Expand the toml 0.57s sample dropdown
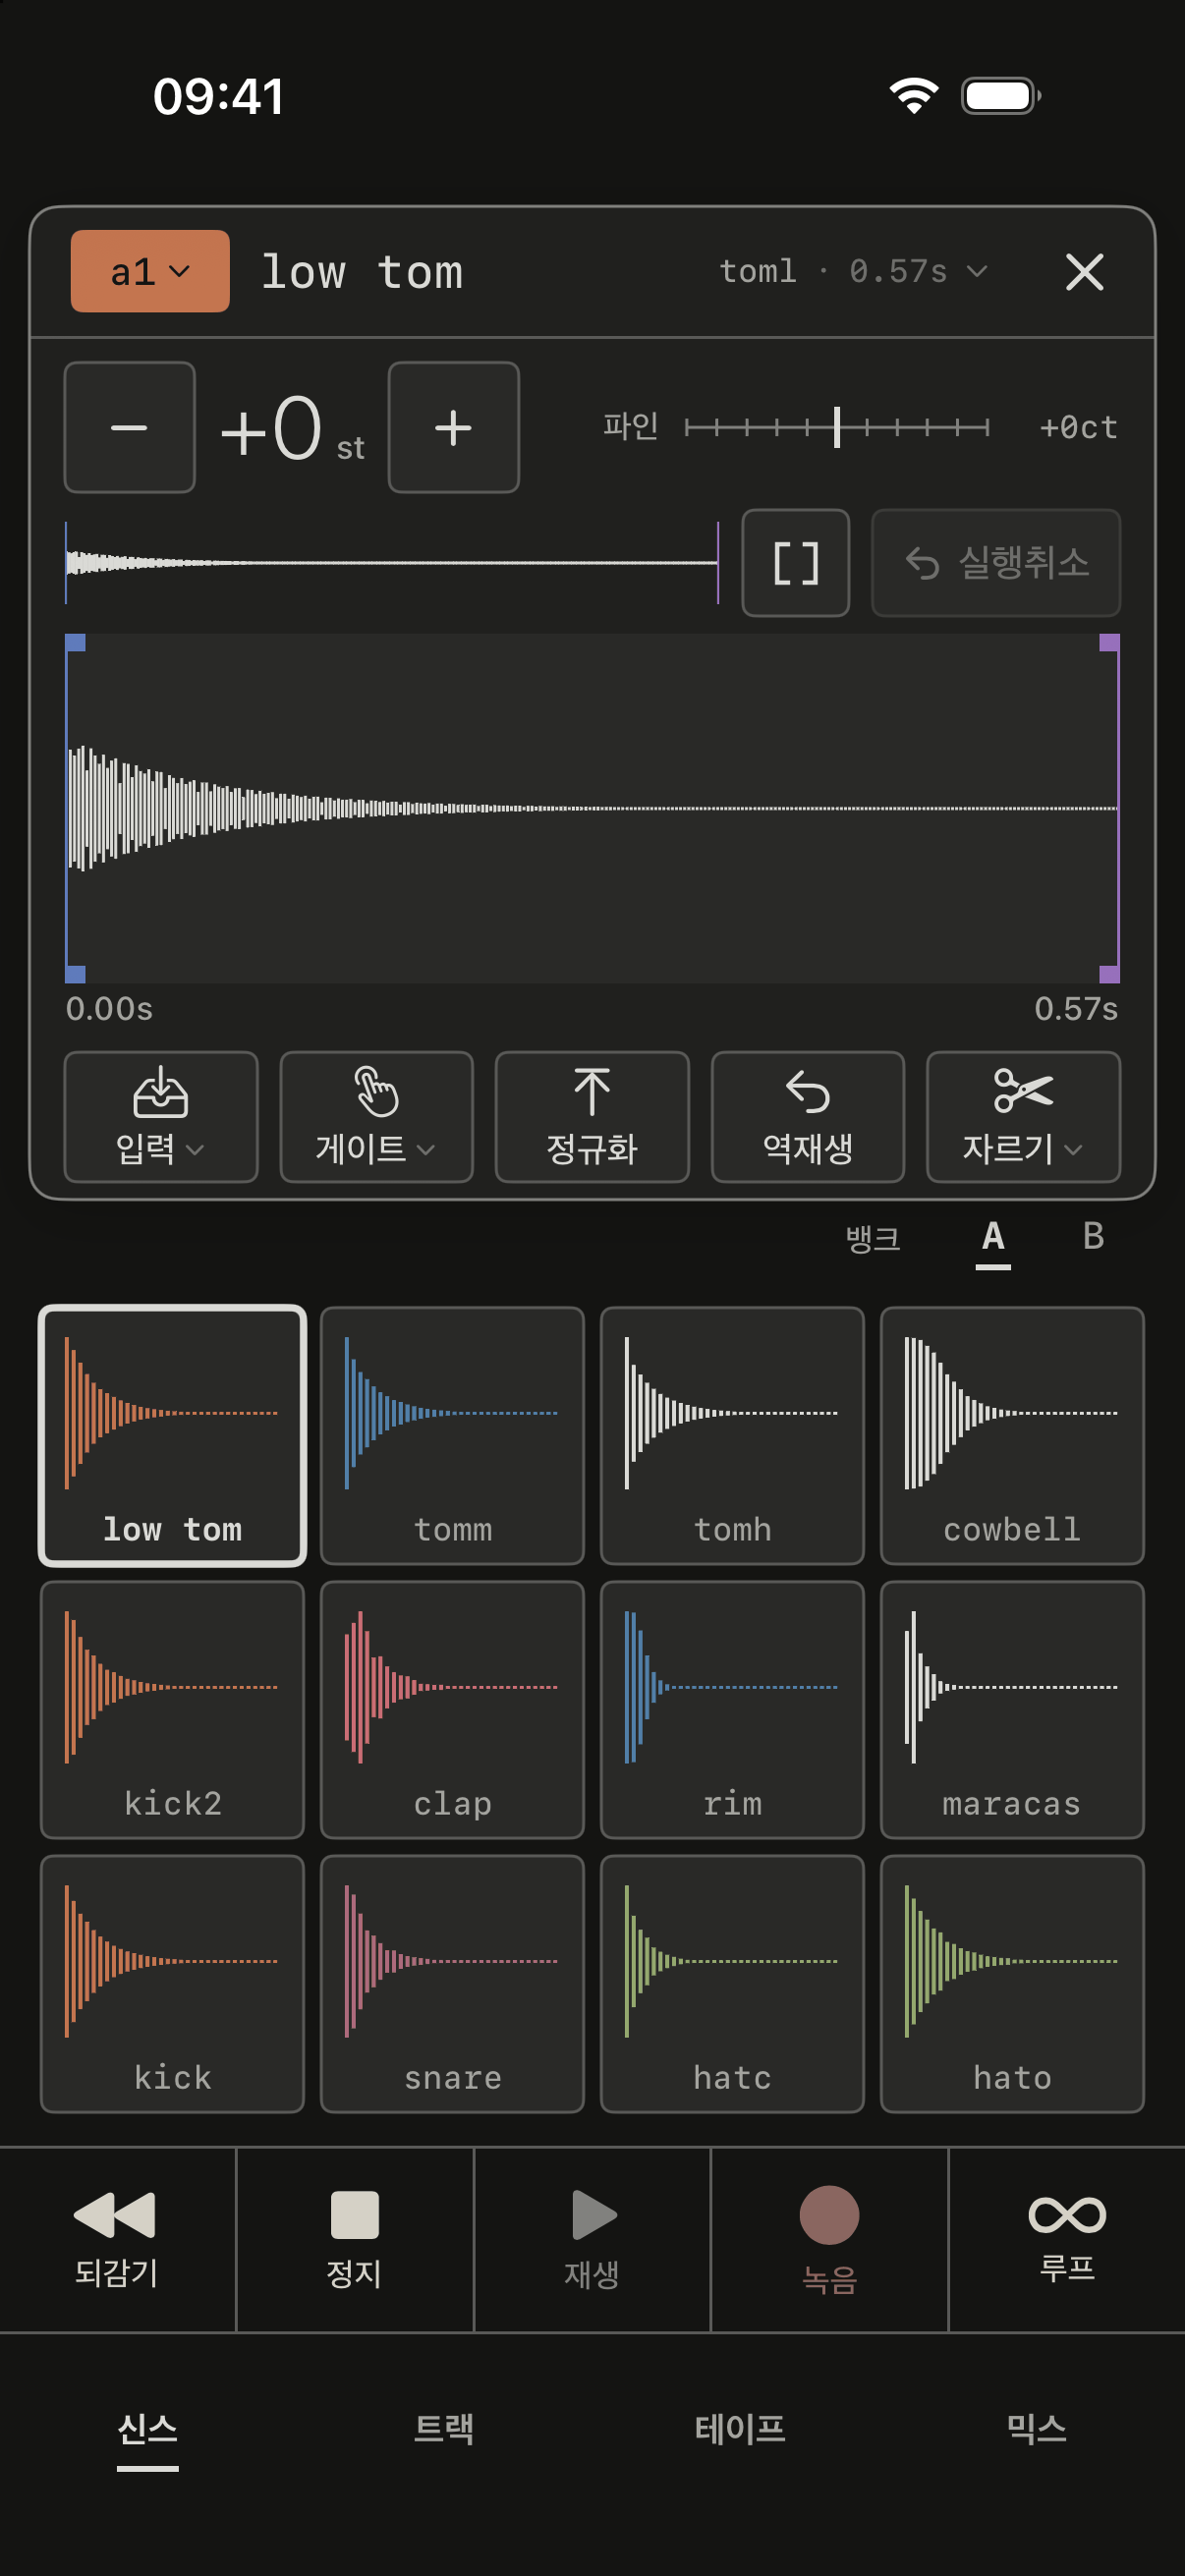This screenshot has width=1185, height=2576. (x=853, y=271)
